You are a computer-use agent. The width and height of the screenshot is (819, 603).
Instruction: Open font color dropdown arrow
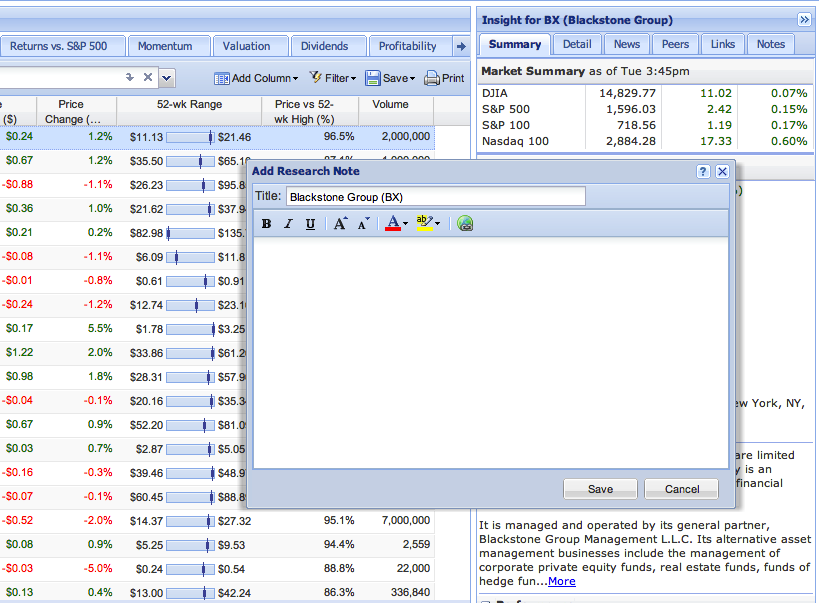(405, 224)
